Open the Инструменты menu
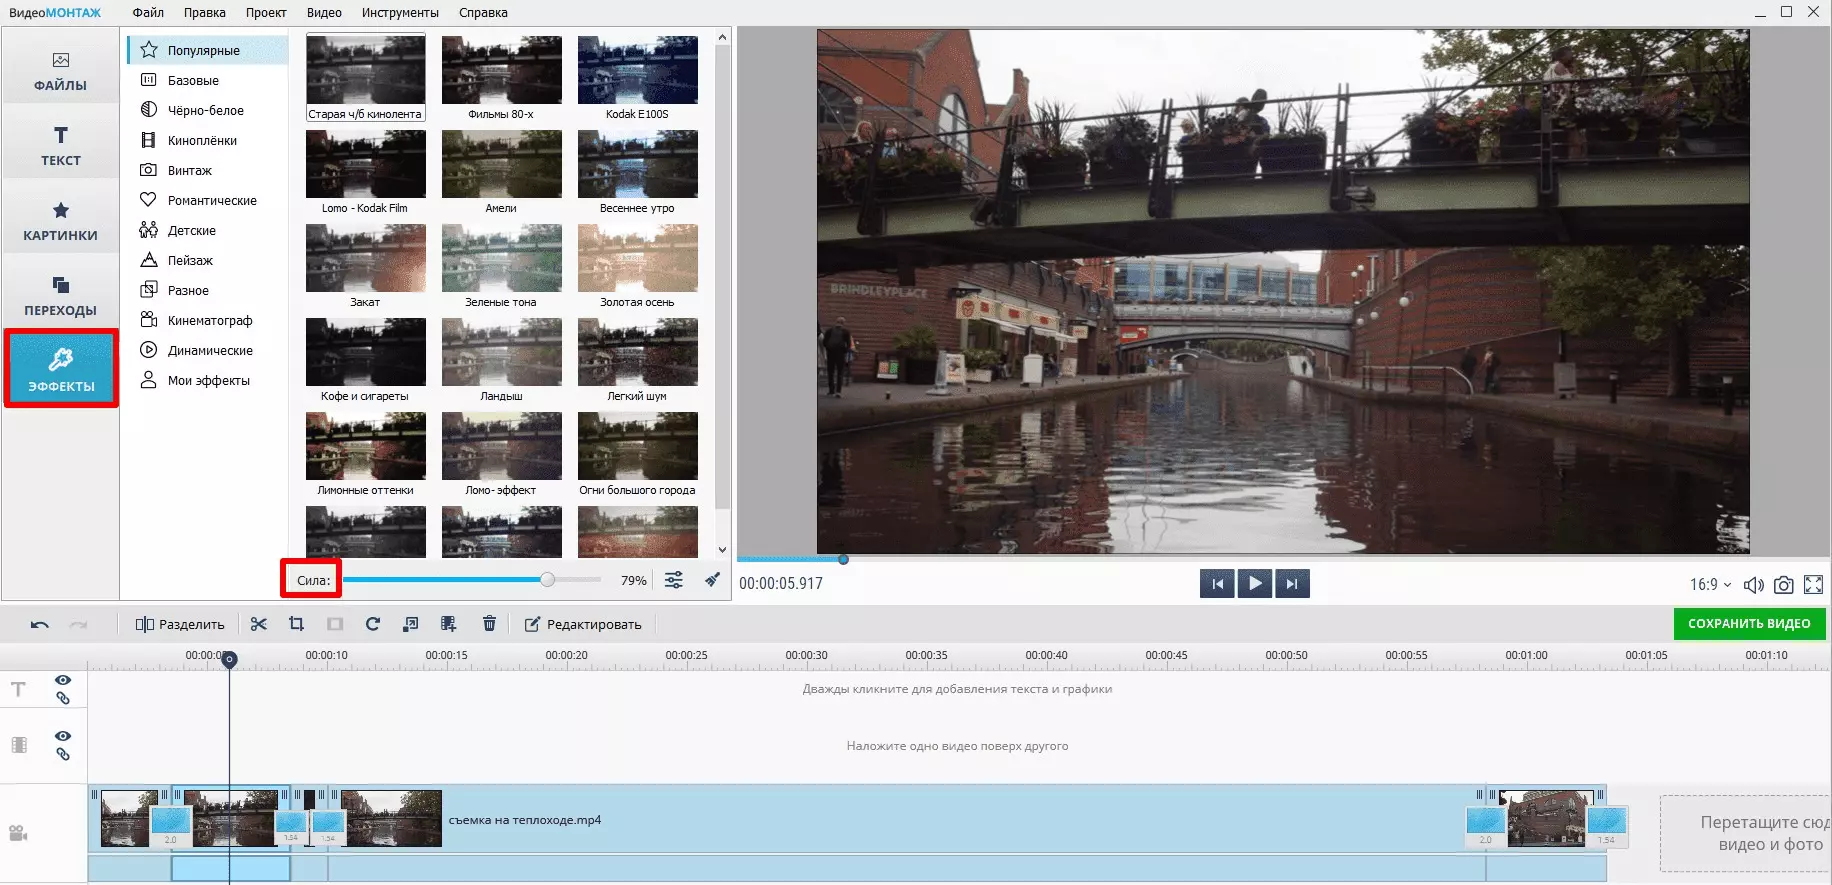 (x=400, y=13)
